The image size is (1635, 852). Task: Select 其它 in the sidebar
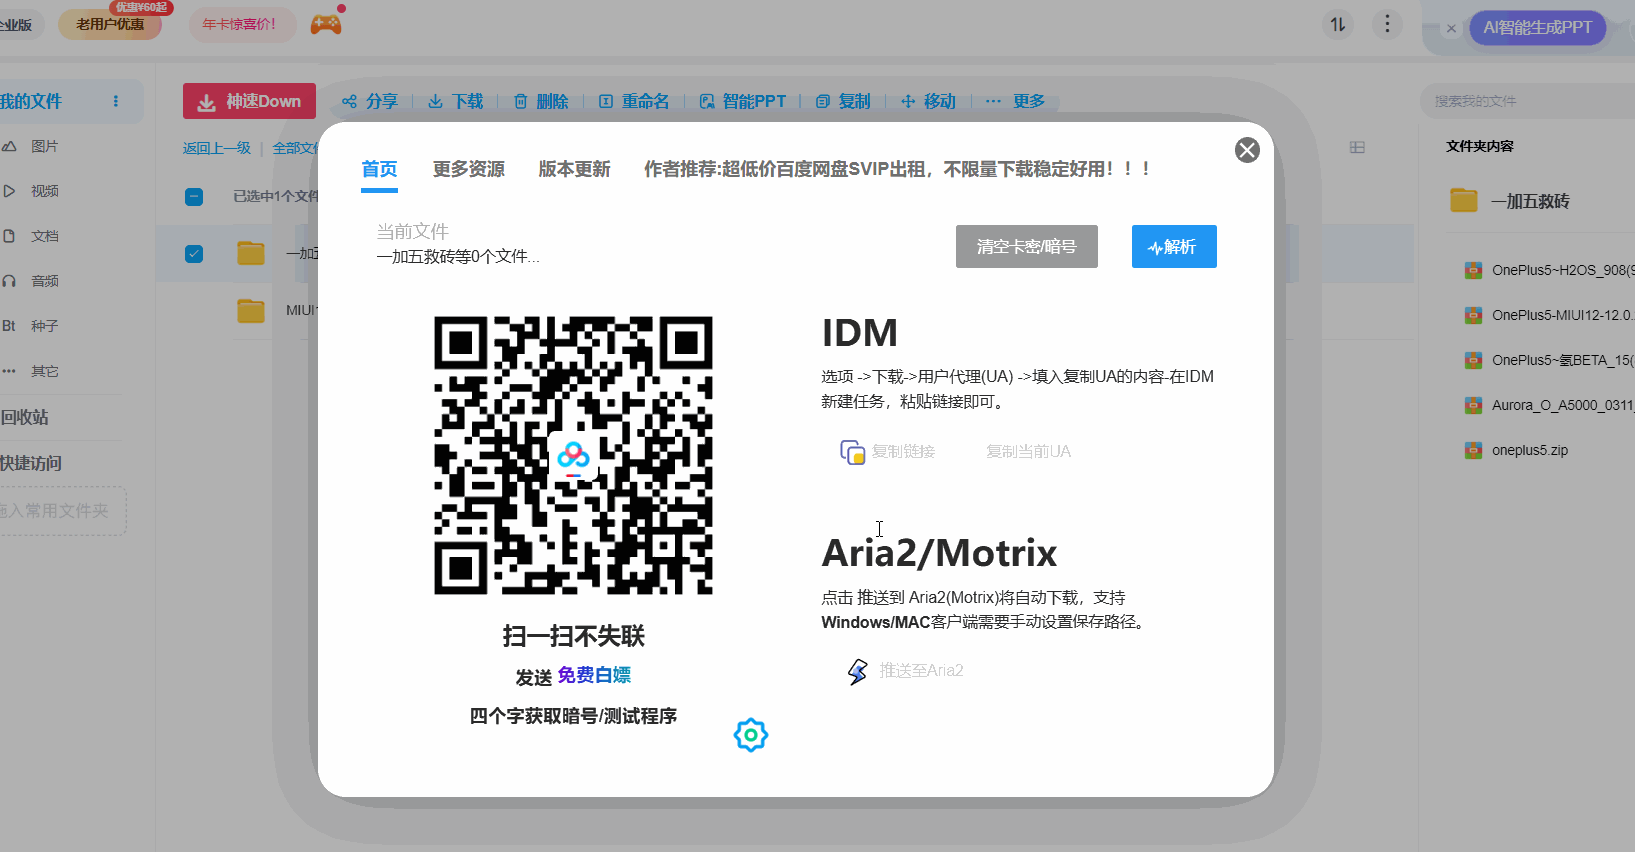(45, 371)
